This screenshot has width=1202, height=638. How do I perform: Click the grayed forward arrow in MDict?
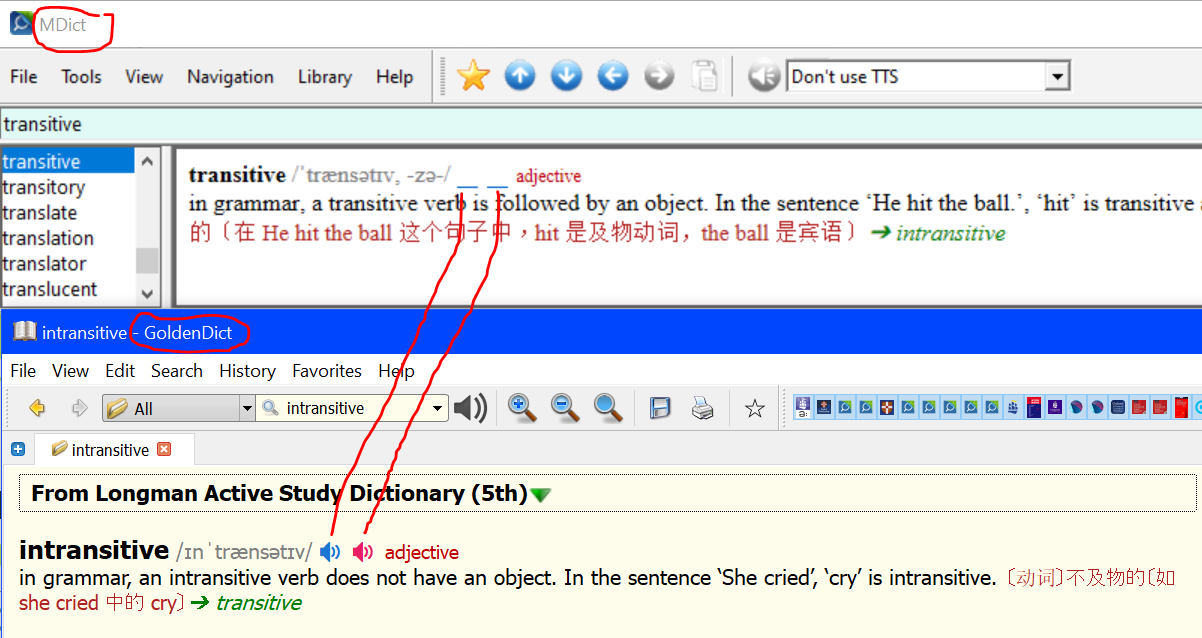[659, 76]
